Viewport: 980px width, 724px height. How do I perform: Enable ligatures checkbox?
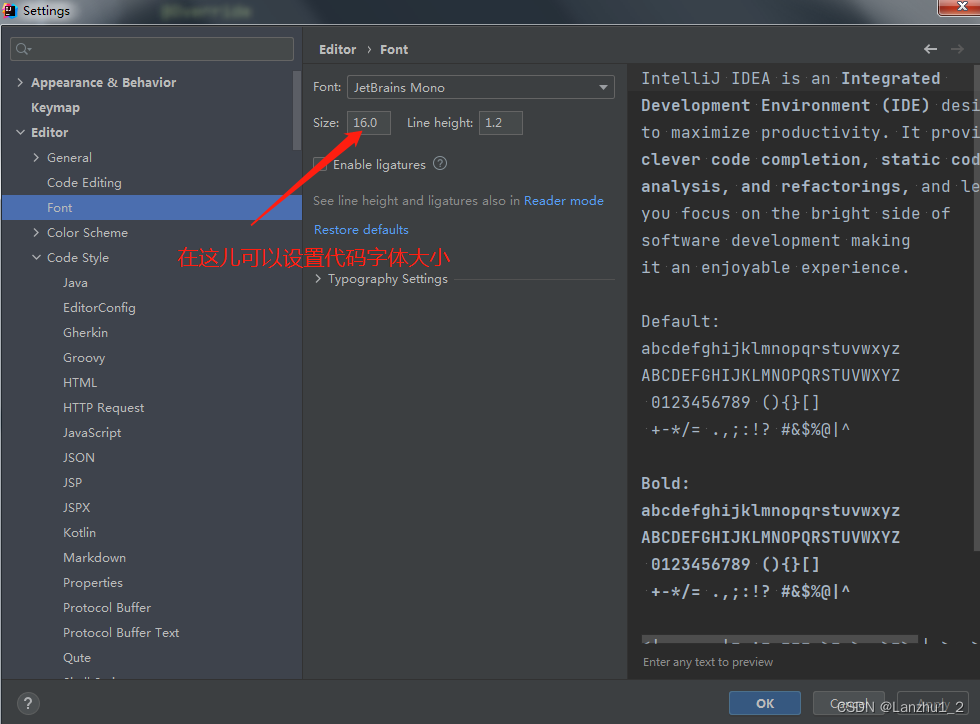(x=320, y=164)
